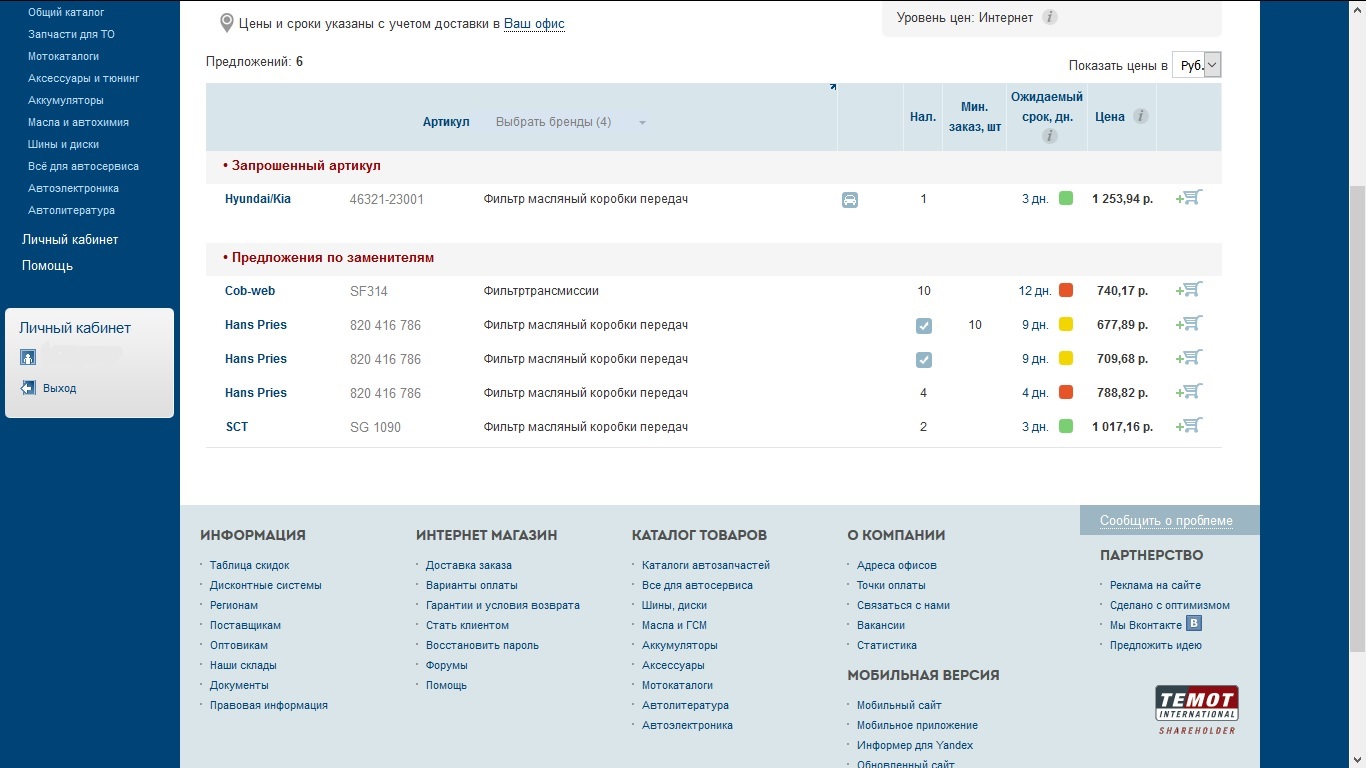This screenshot has height=768, width=1366.
Task: Add SCT SG 1090 to cart
Action: point(1189,426)
